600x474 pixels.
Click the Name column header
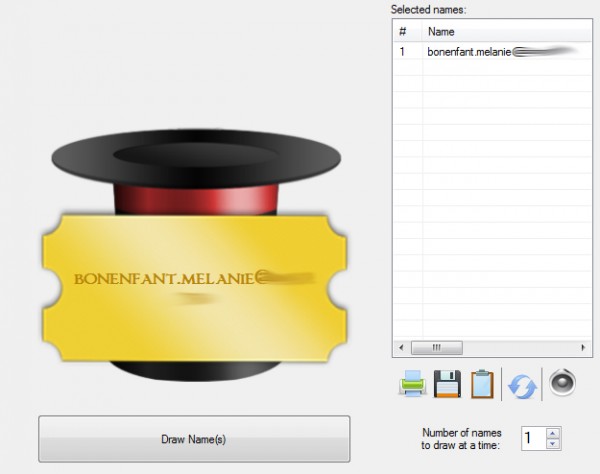[x=507, y=31]
